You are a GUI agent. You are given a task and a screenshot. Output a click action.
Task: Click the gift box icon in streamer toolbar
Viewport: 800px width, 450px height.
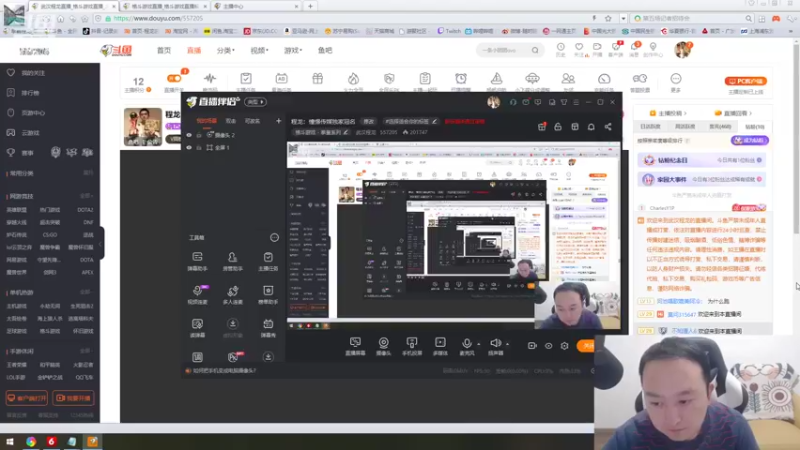point(317,79)
